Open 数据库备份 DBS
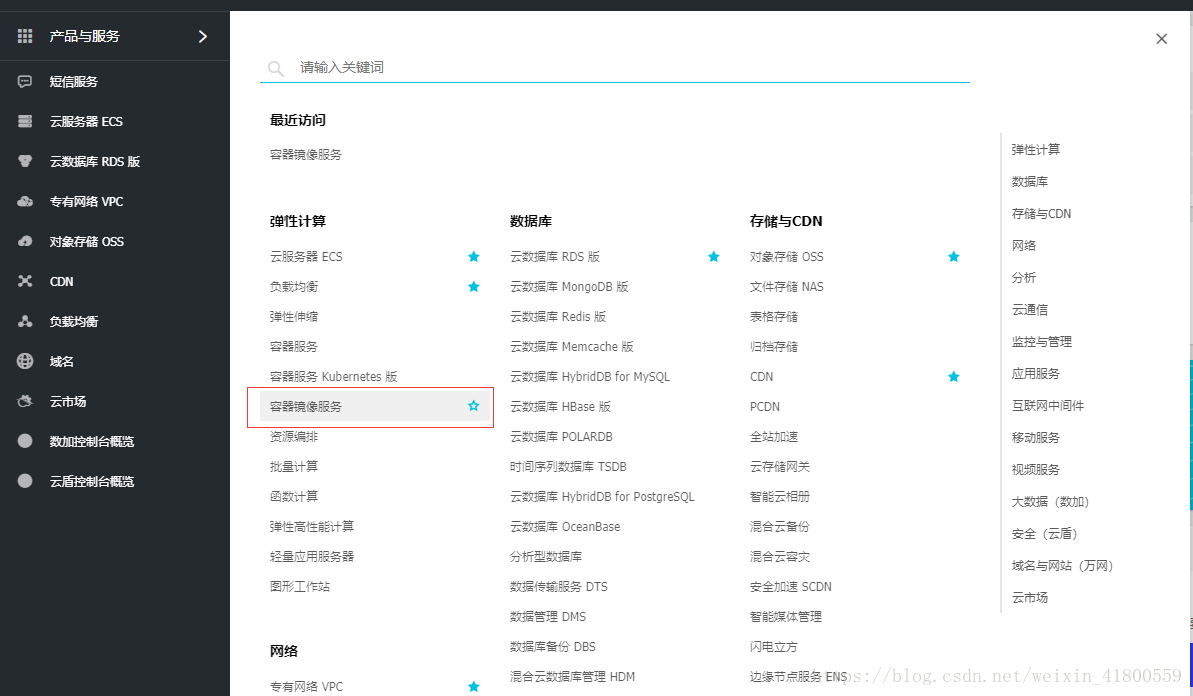The height and width of the screenshot is (696, 1193). (552, 647)
